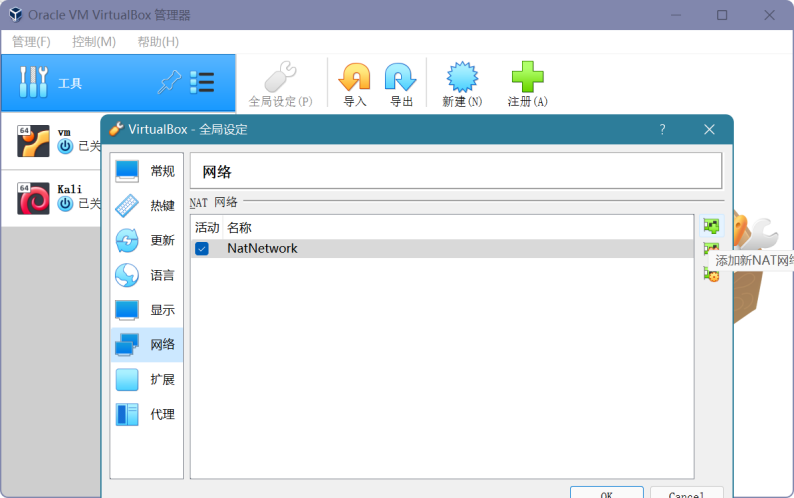Image resolution: width=794 pixels, height=498 pixels.
Task: Minimize the VirtualBox Manager window
Action: (676, 15)
